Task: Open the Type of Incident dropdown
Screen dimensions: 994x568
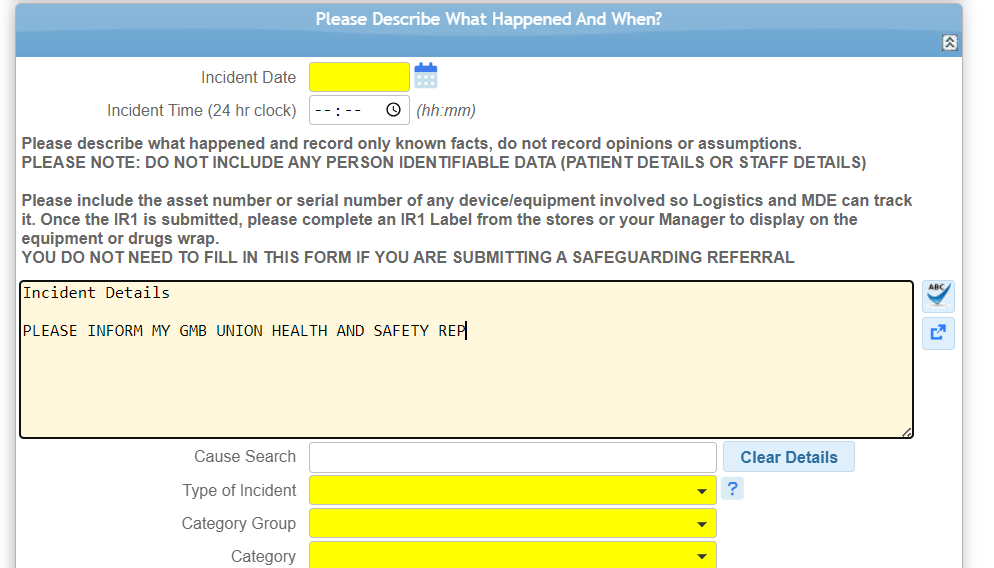Action: point(512,491)
